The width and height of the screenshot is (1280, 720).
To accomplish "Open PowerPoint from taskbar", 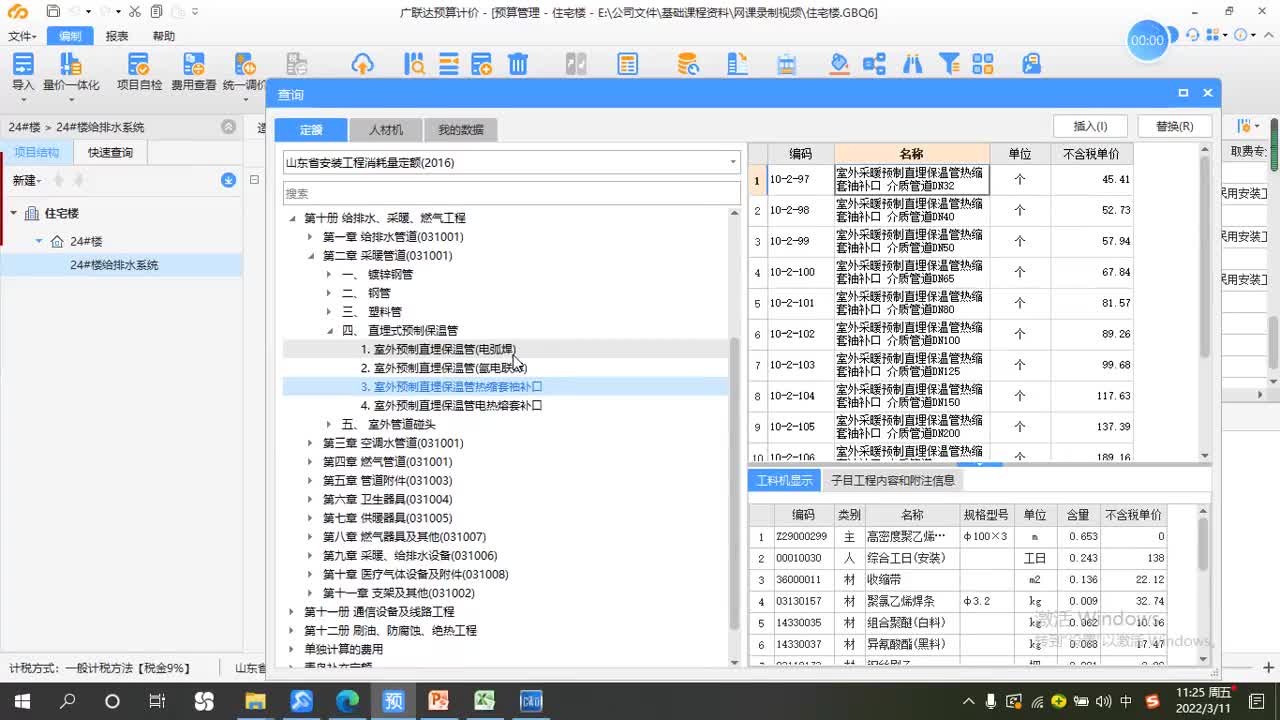I will (438, 701).
